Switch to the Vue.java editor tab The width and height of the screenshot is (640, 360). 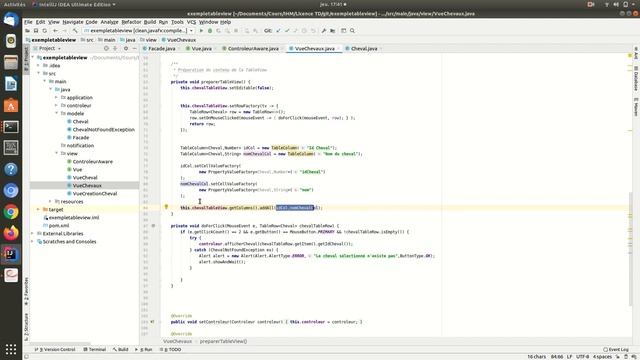pos(201,49)
